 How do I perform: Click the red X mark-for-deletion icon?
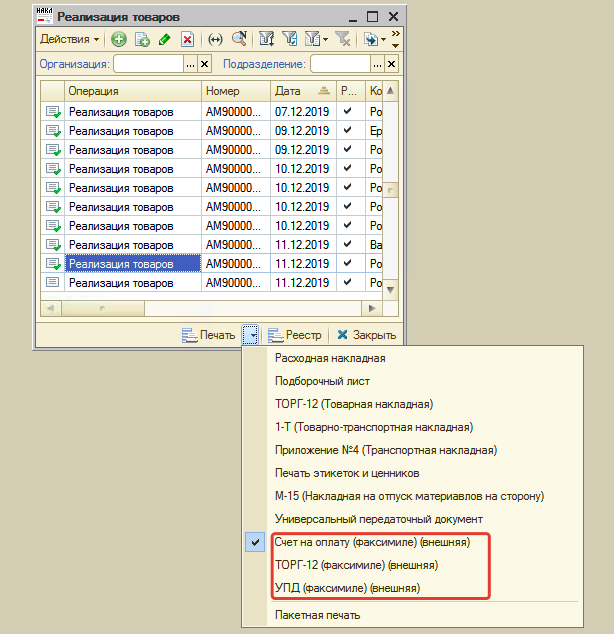coord(187,40)
